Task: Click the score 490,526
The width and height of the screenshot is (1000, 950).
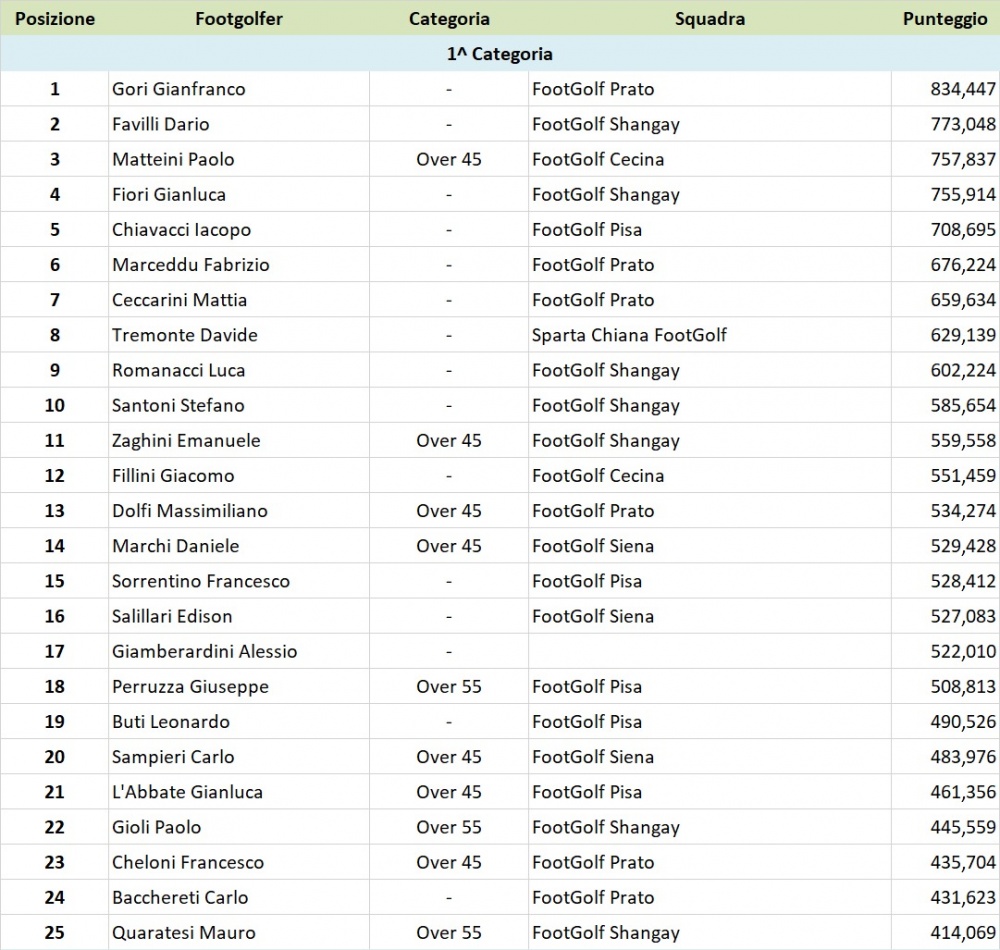Action: [x=963, y=721]
